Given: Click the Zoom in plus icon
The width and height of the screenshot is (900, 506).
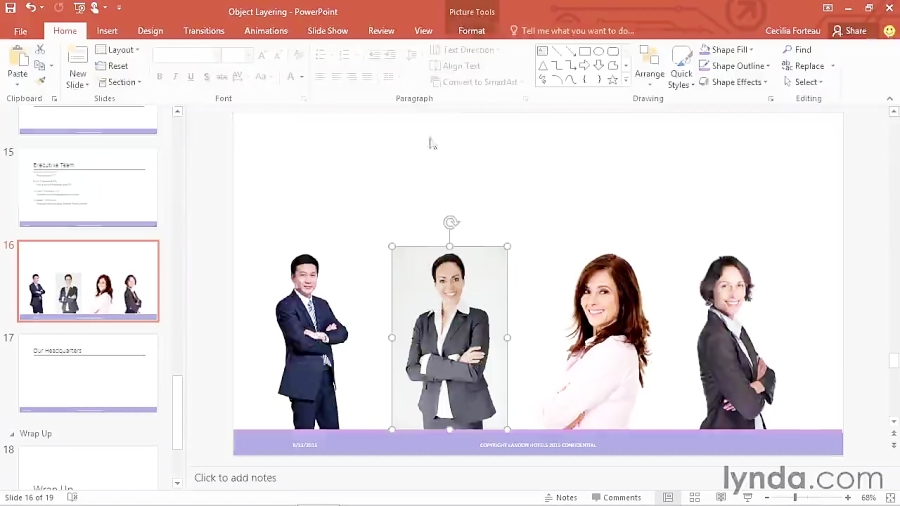Looking at the screenshot, I should 848,497.
